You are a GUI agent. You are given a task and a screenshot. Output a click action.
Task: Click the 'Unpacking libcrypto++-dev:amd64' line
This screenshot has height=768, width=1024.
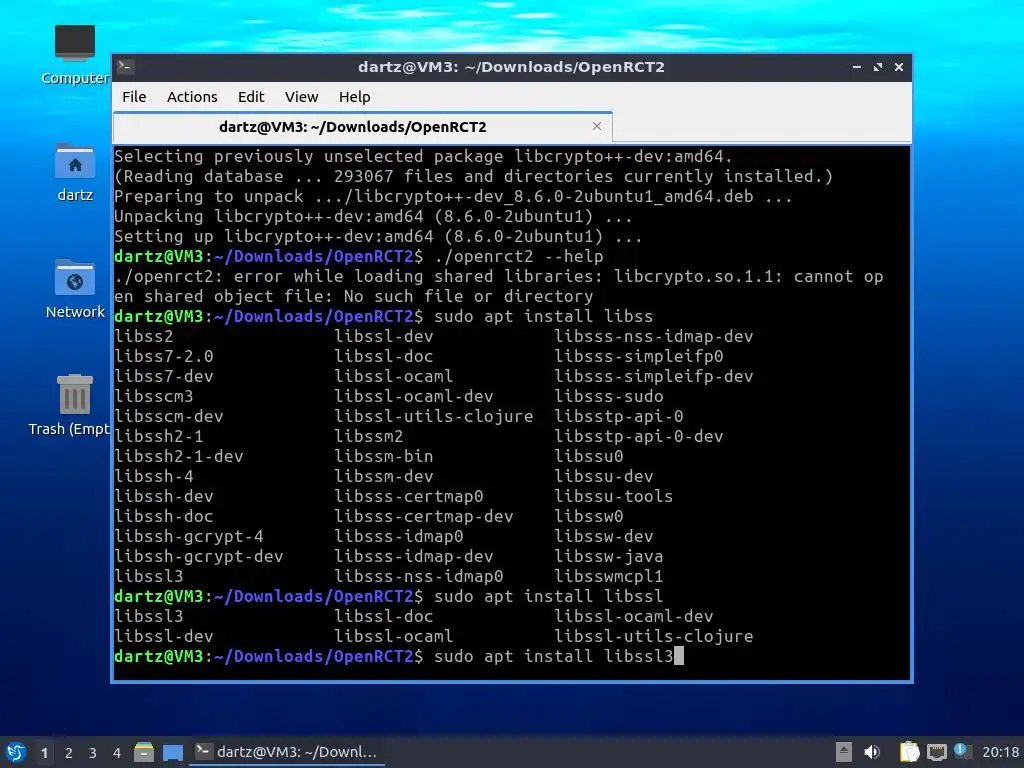373,216
